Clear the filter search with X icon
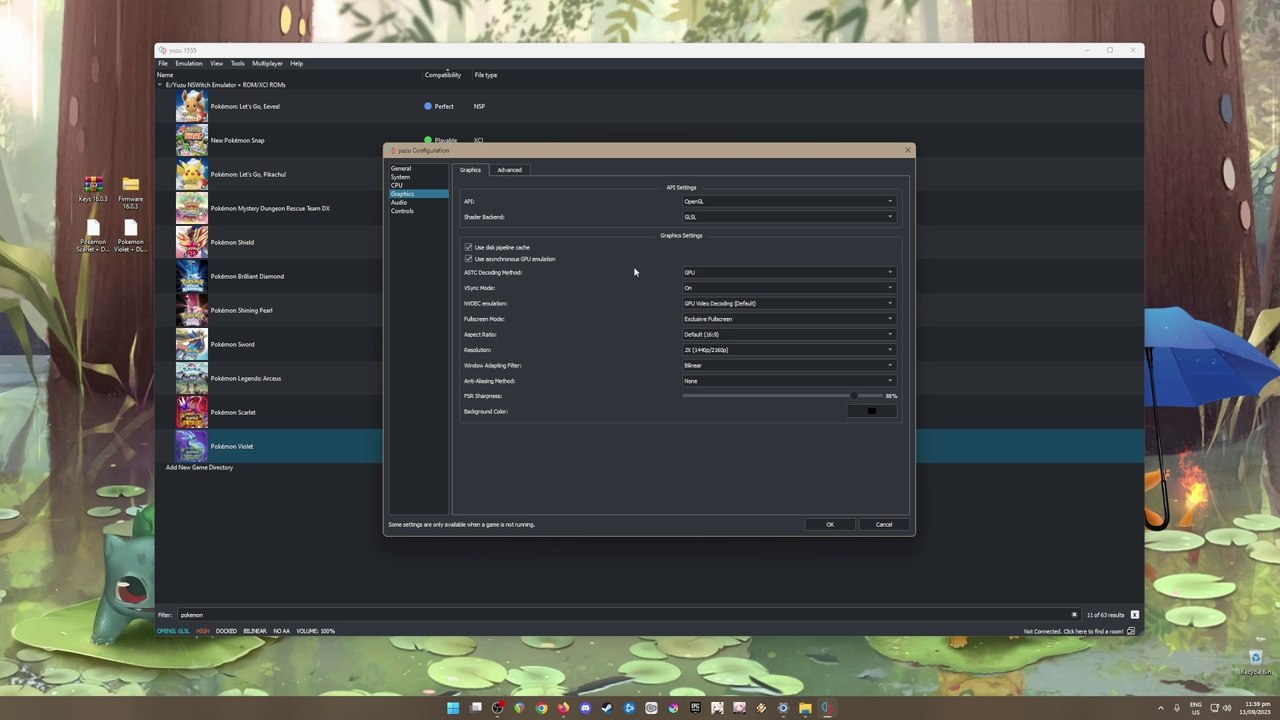Viewport: 1280px width, 720px height. 1074,615
